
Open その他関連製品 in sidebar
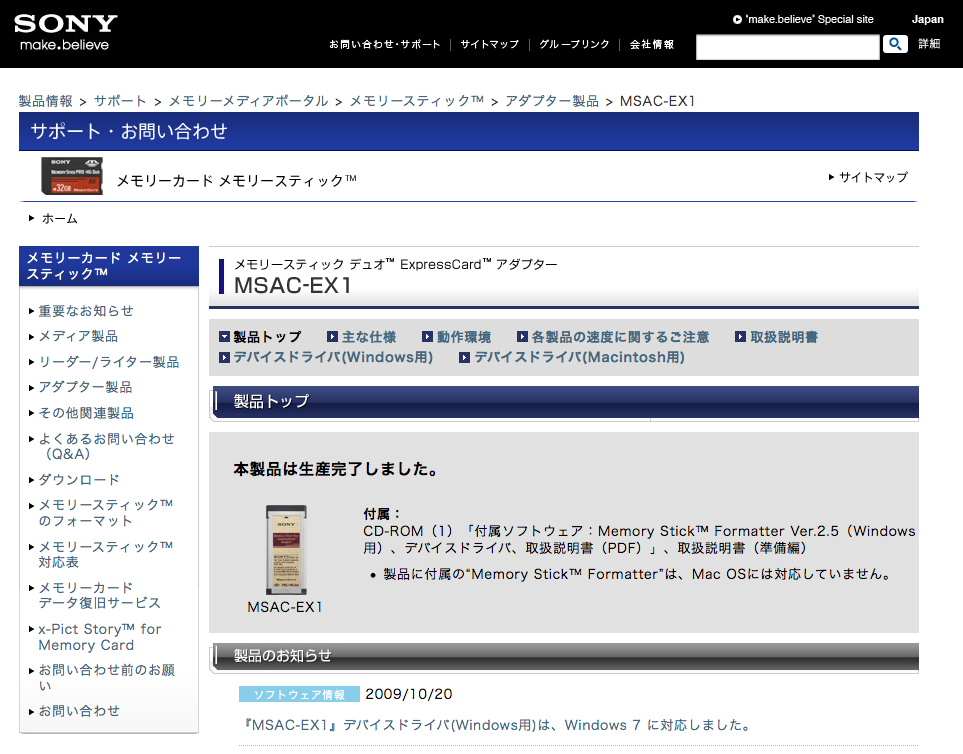(86, 413)
